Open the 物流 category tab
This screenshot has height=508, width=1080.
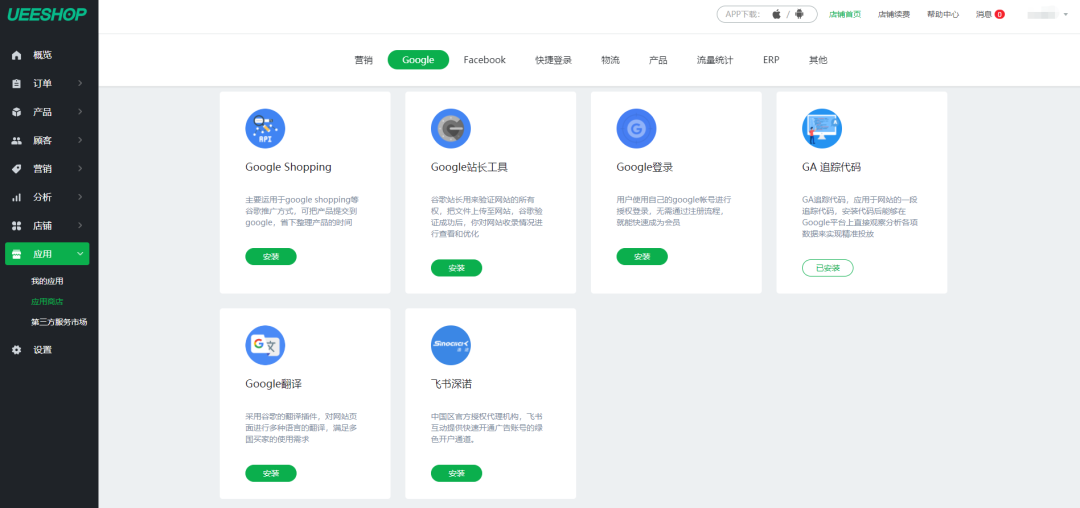610,60
